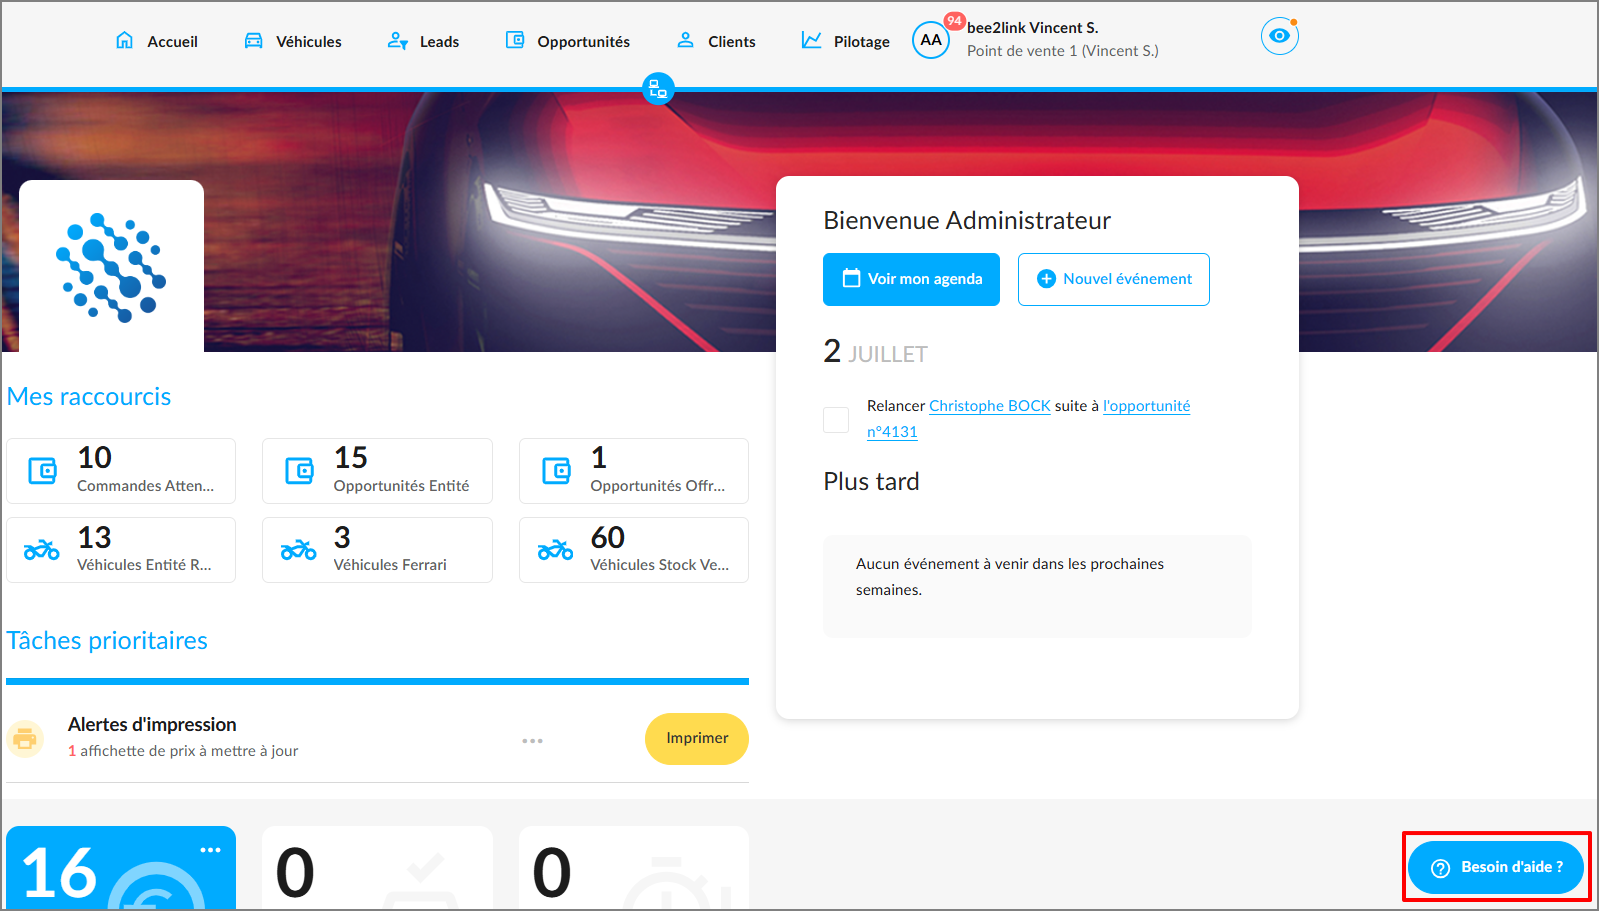The height and width of the screenshot is (911, 1599).
Task: Click the blue round icon under the navigation bar
Action: pyautogui.click(x=658, y=89)
